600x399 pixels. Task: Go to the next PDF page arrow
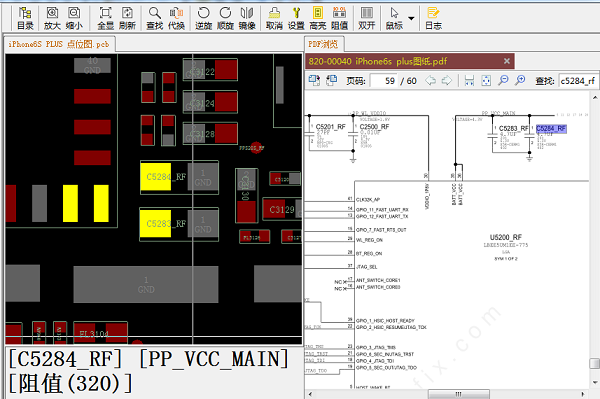pos(447,81)
